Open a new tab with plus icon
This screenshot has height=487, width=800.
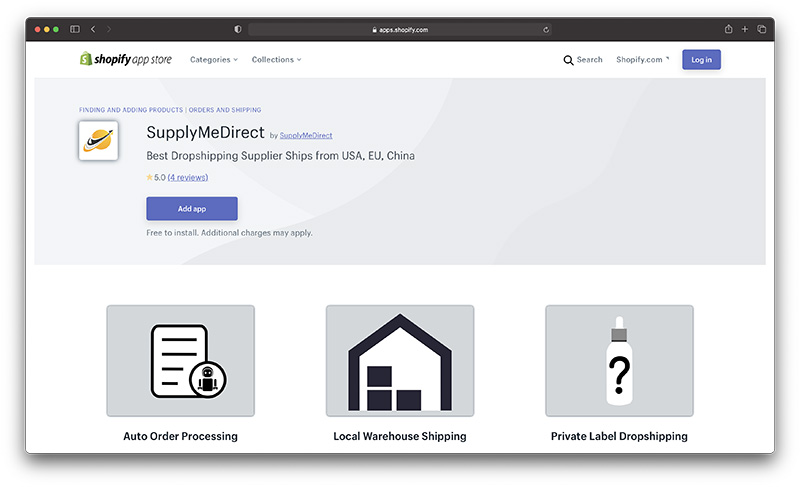click(745, 30)
